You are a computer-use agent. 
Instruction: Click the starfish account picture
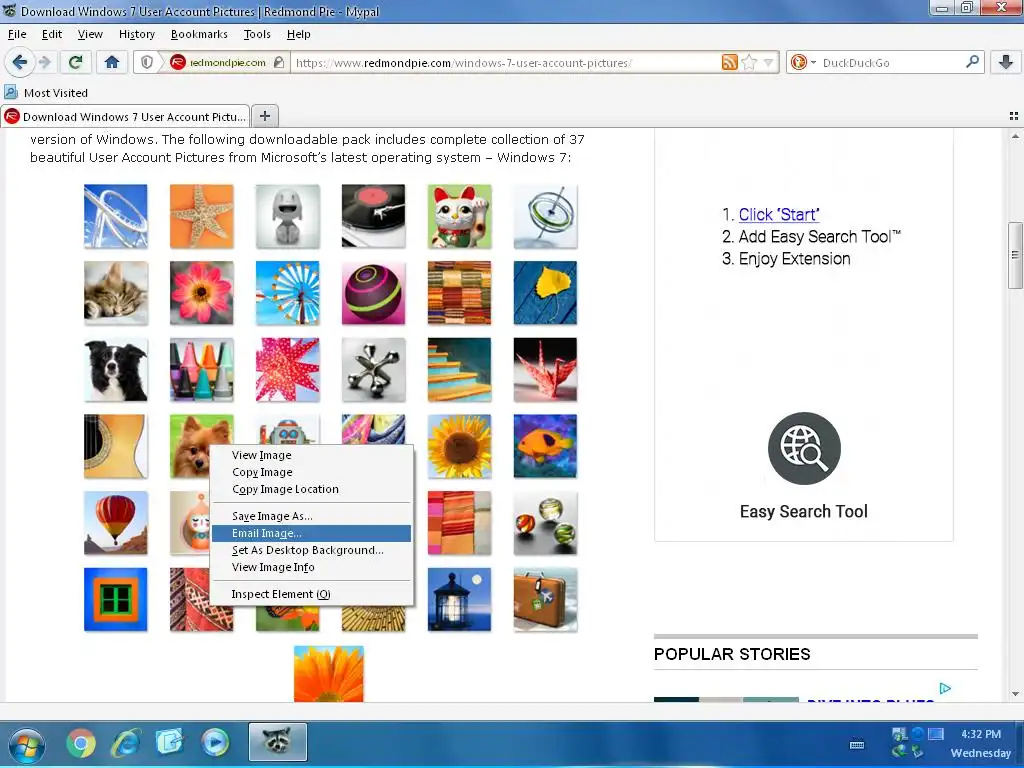click(202, 216)
